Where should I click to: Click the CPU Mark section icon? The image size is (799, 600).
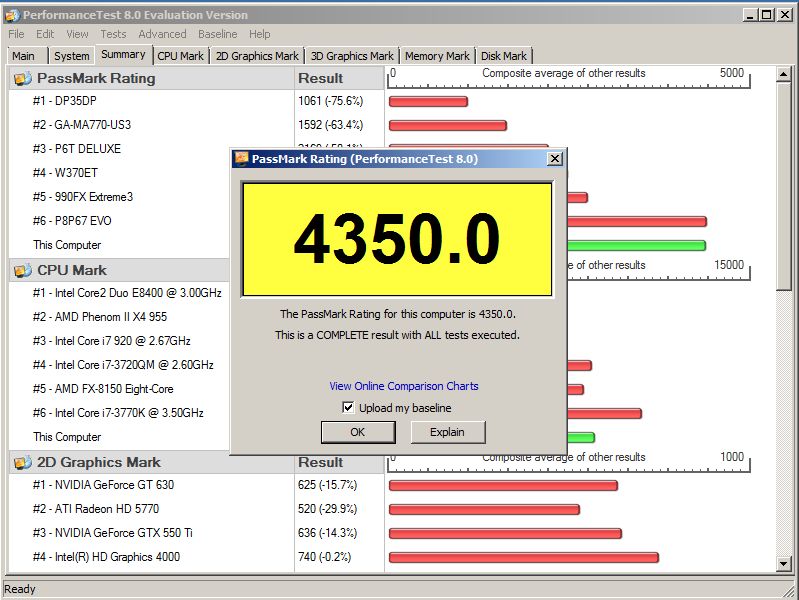point(22,270)
